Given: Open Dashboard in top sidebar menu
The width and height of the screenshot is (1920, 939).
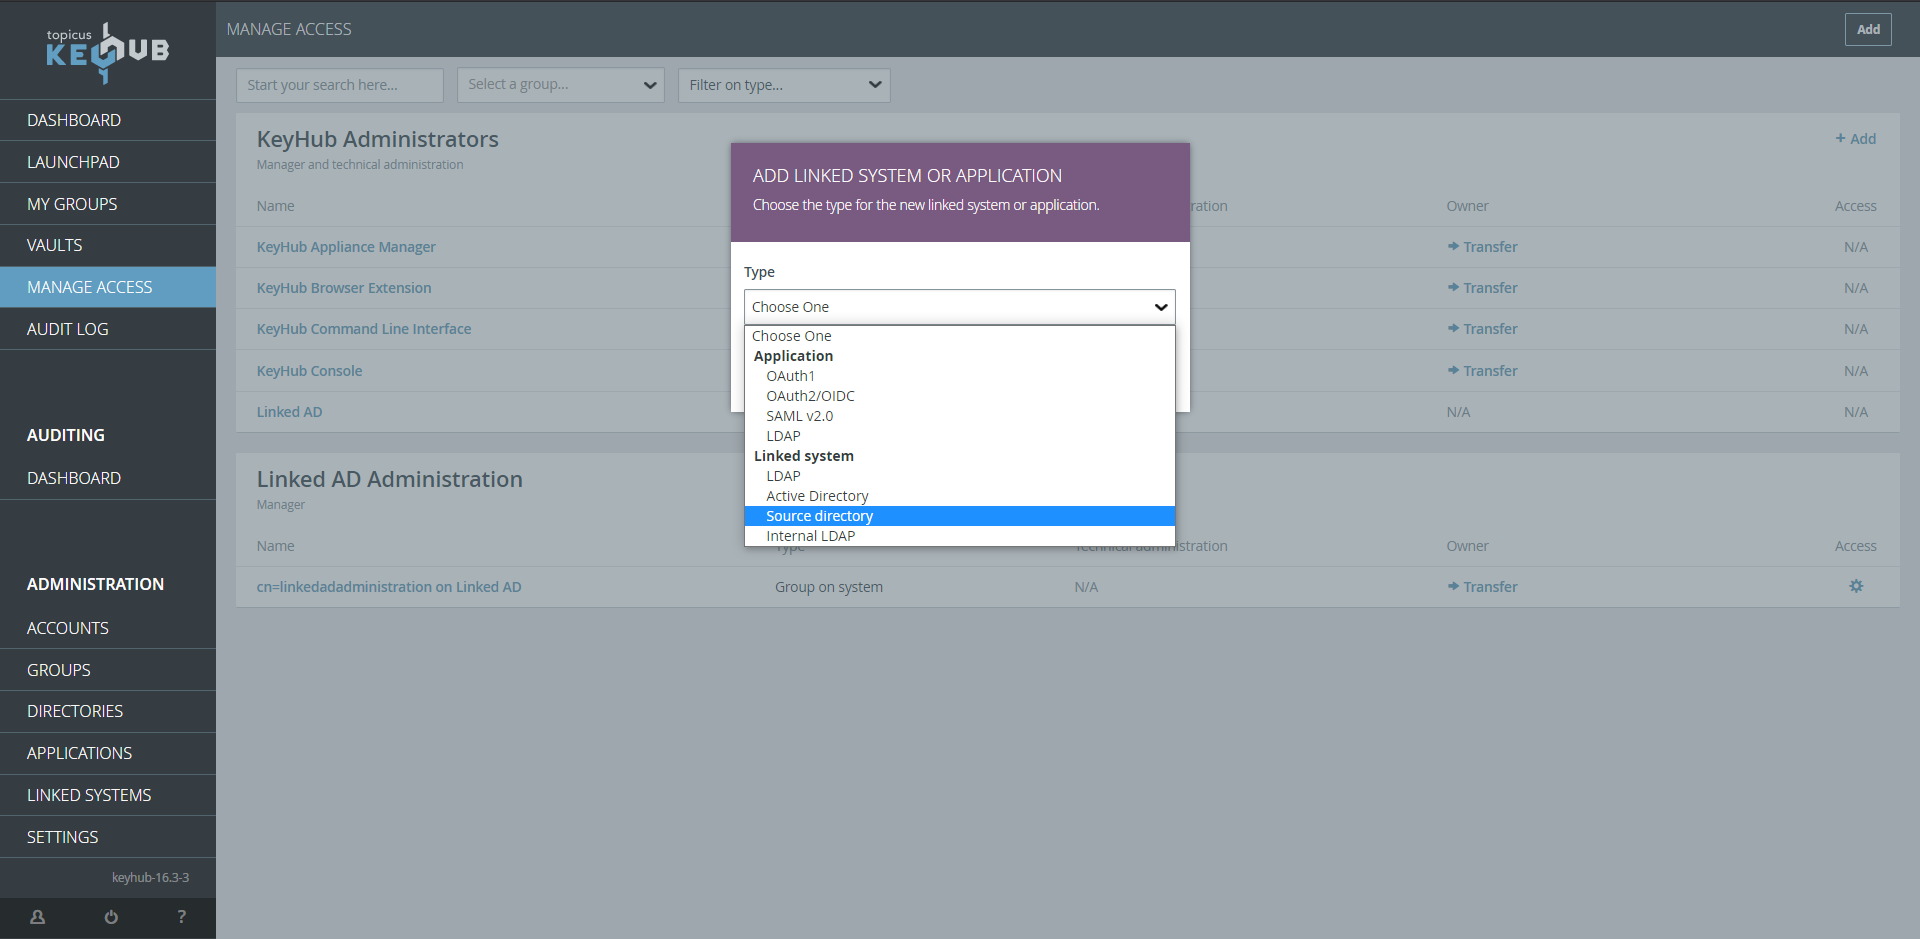Looking at the screenshot, I should point(108,120).
